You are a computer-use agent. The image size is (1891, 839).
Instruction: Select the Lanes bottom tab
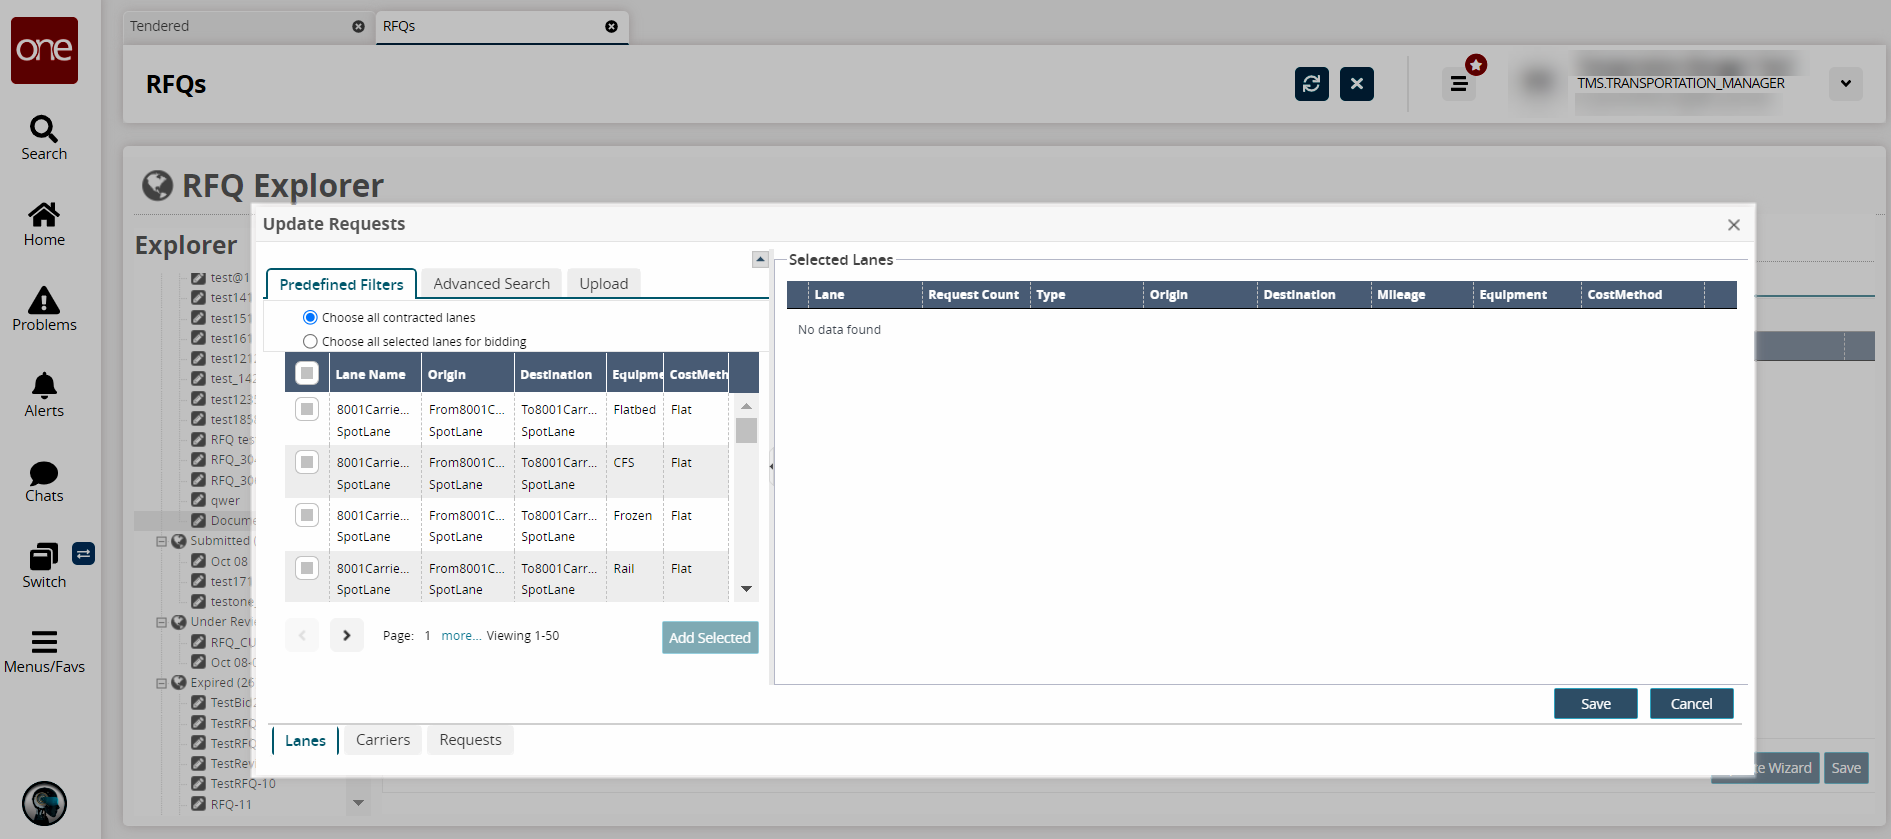tap(305, 740)
